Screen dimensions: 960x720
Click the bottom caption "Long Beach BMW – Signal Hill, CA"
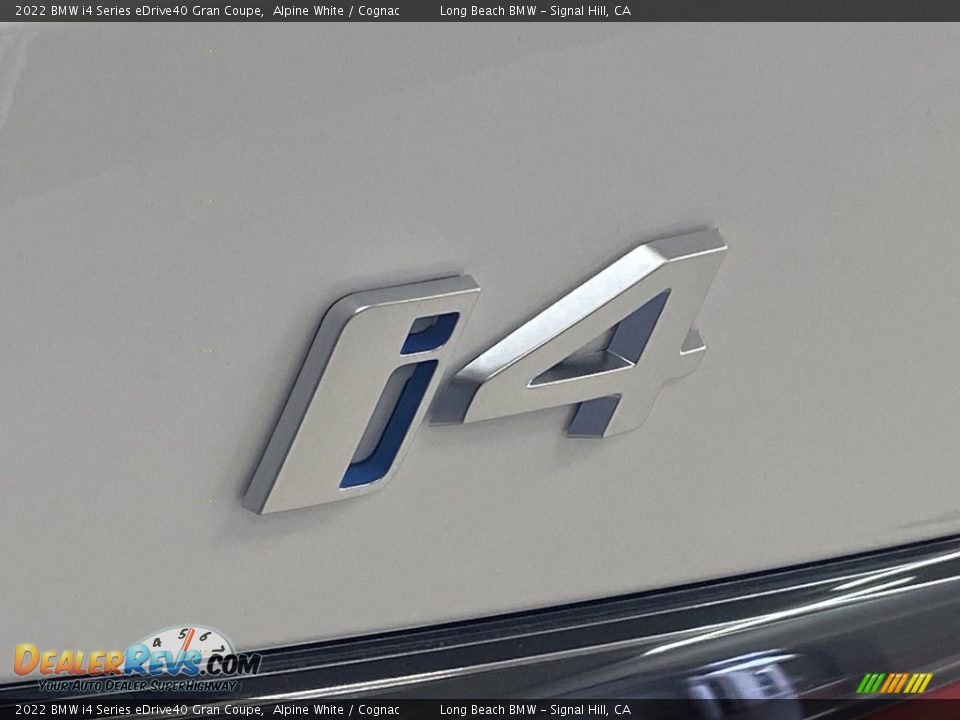pyautogui.click(x=535, y=710)
